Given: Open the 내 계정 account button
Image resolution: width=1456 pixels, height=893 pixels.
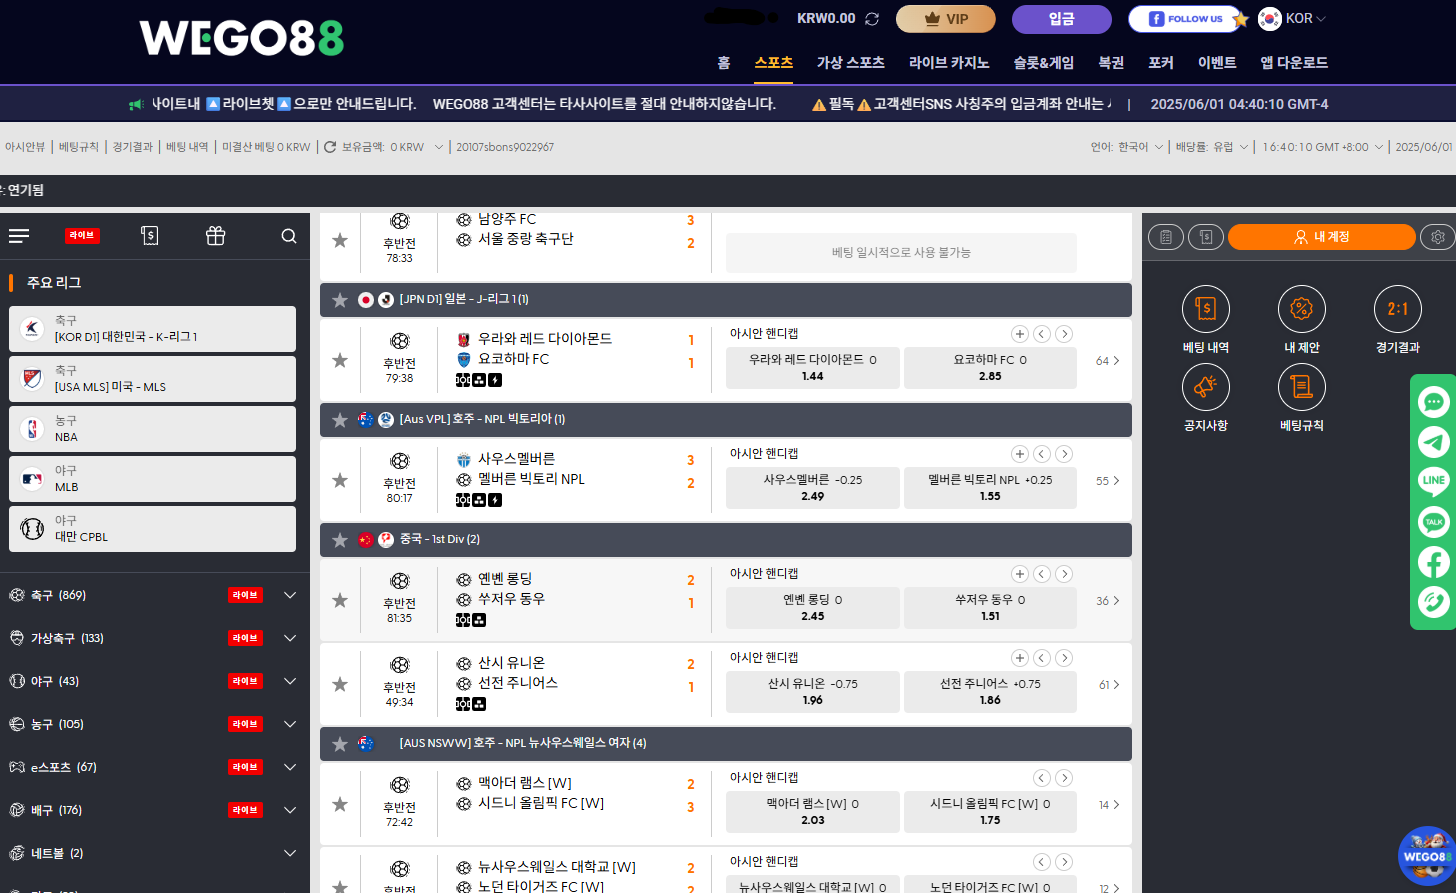Looking at the screenshot, I should pos(1321,237).
